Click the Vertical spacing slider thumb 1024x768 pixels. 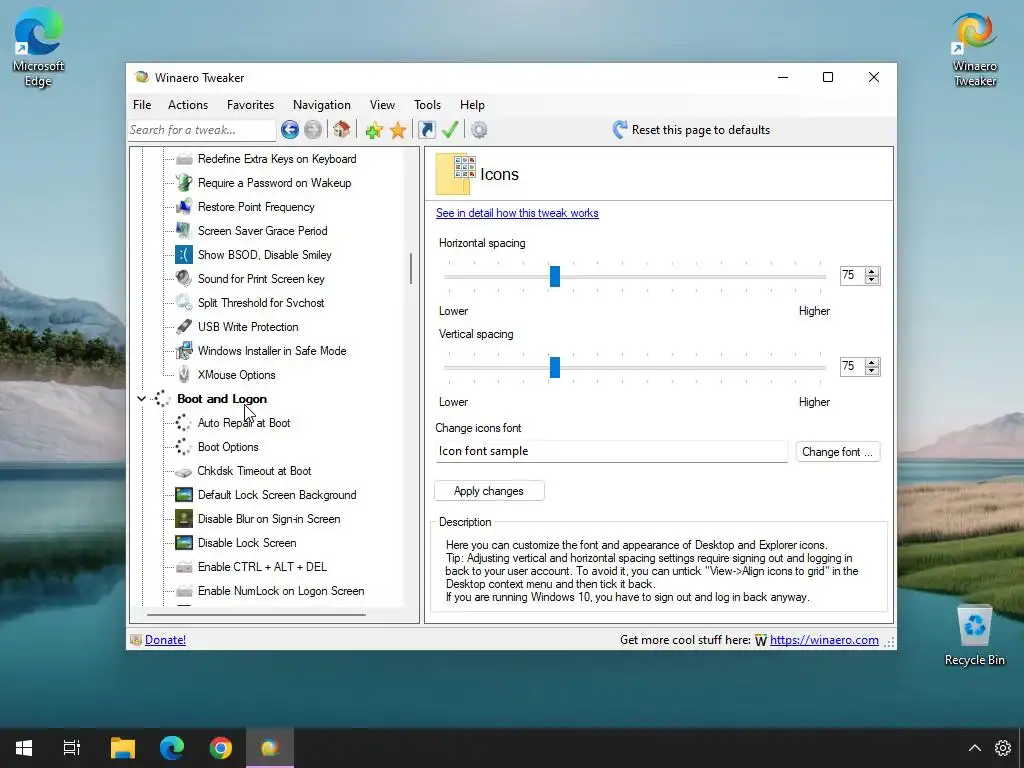554,367
